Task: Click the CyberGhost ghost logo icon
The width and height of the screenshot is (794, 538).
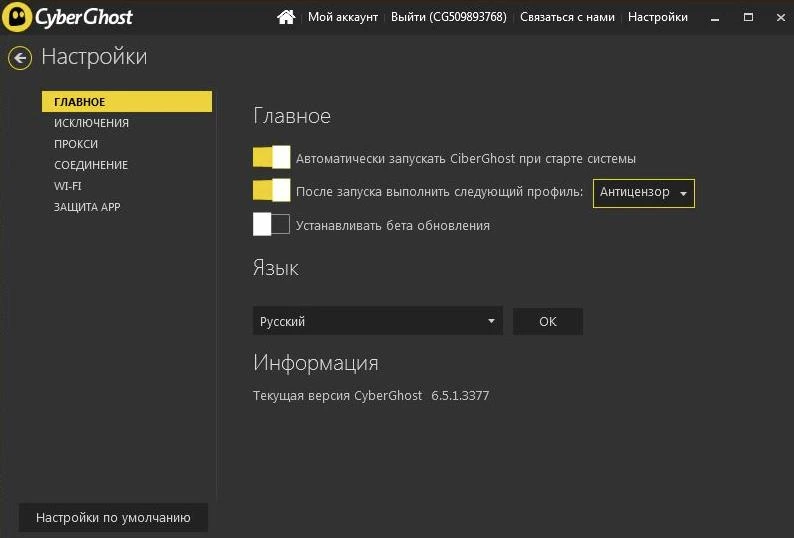Action: (x=17, y=17)
